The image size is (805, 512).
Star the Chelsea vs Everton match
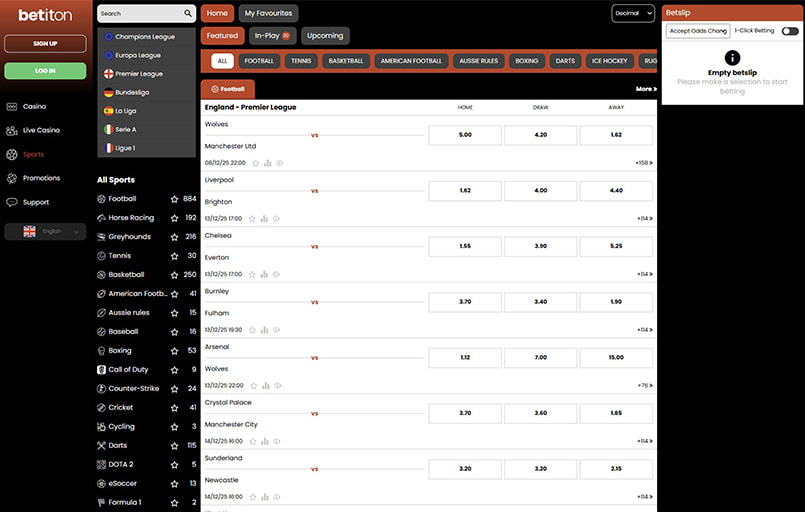point(252,274)
